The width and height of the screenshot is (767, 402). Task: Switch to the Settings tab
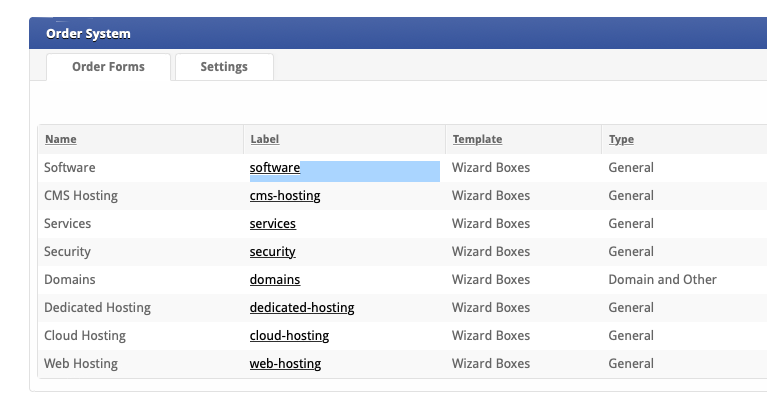tap(224, 67)
